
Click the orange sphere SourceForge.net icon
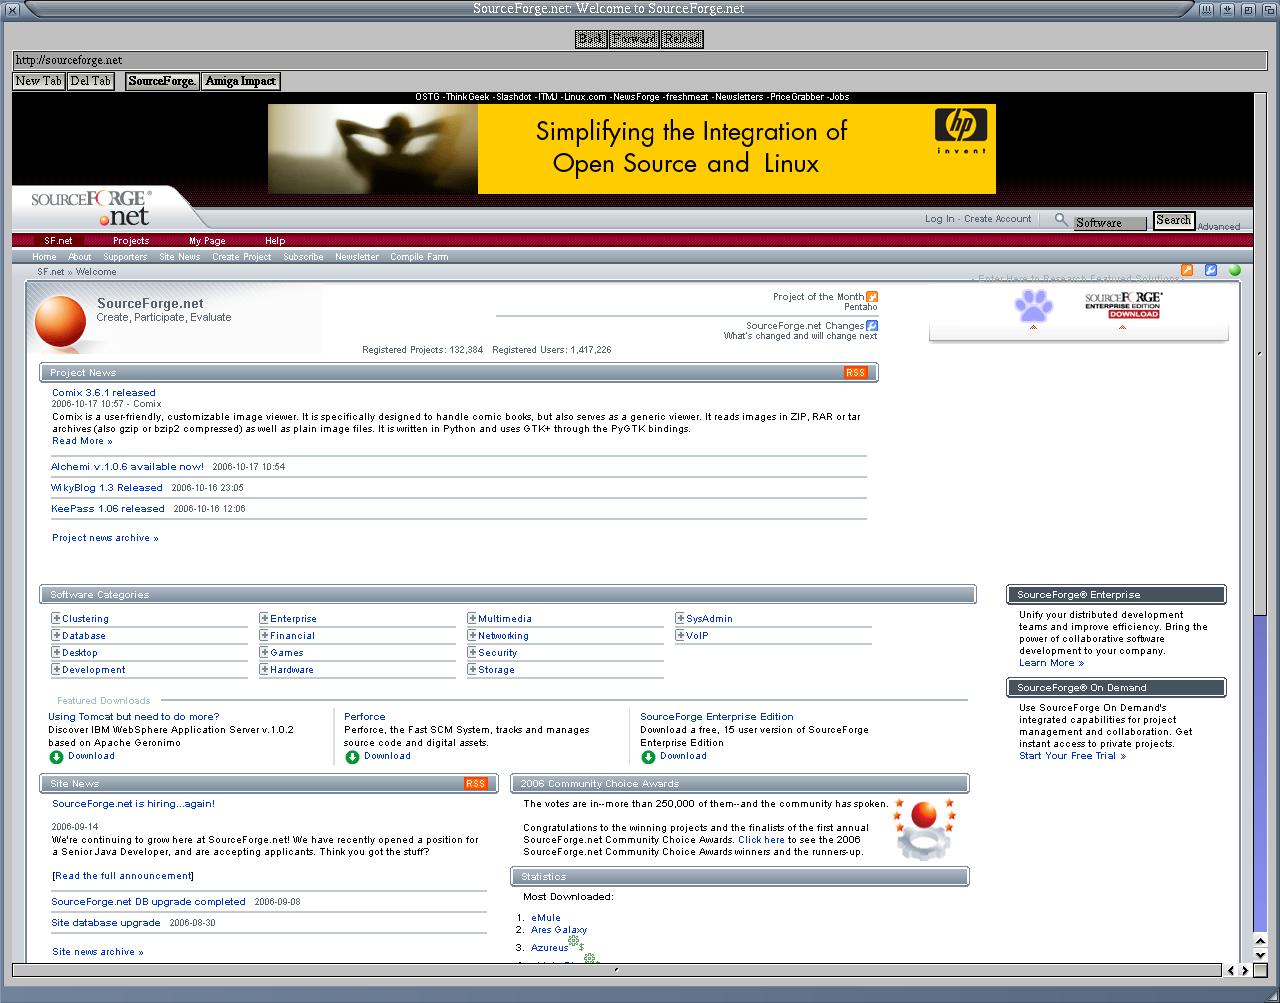coord(60,321)
